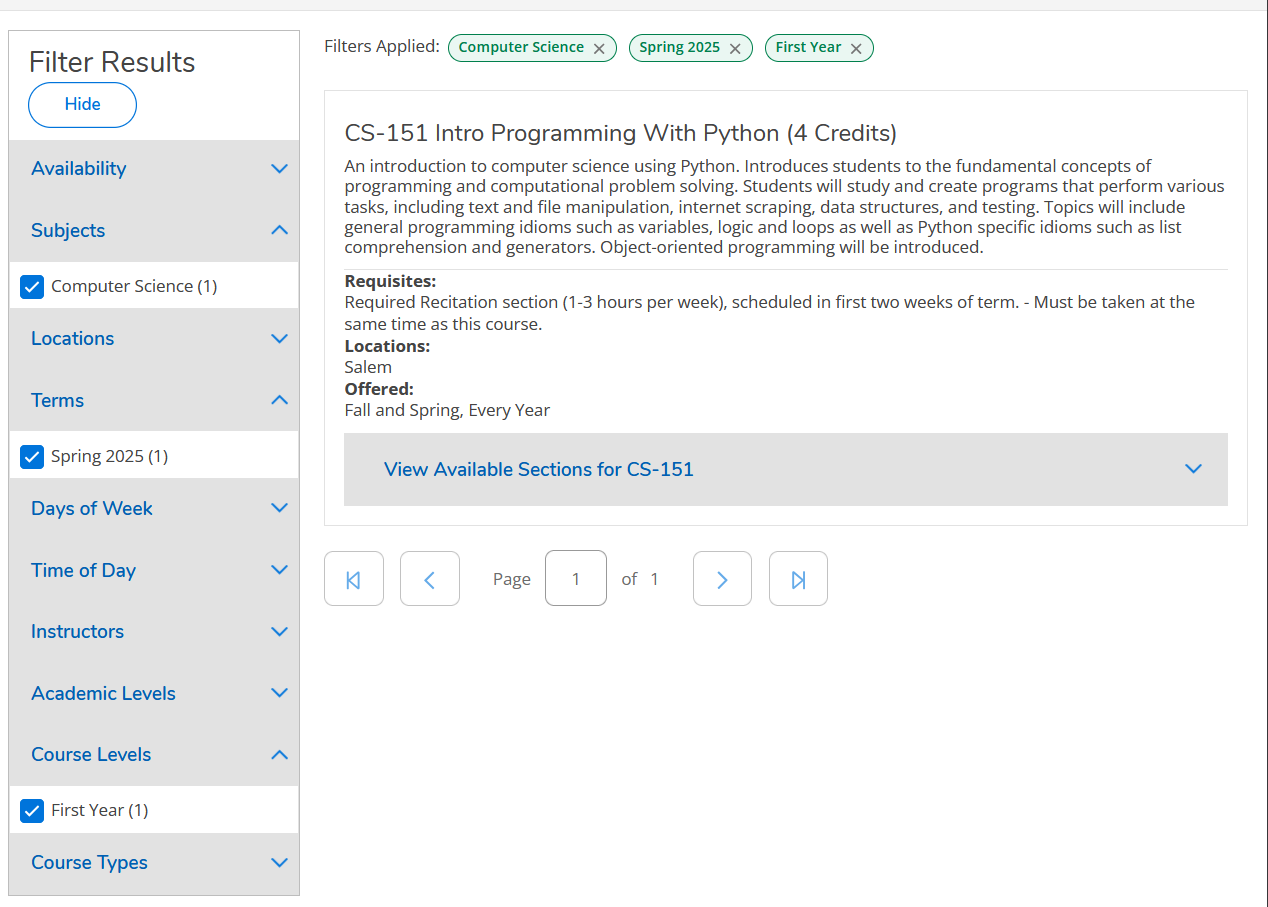Hide the Filter Results panel

[82, 105]
